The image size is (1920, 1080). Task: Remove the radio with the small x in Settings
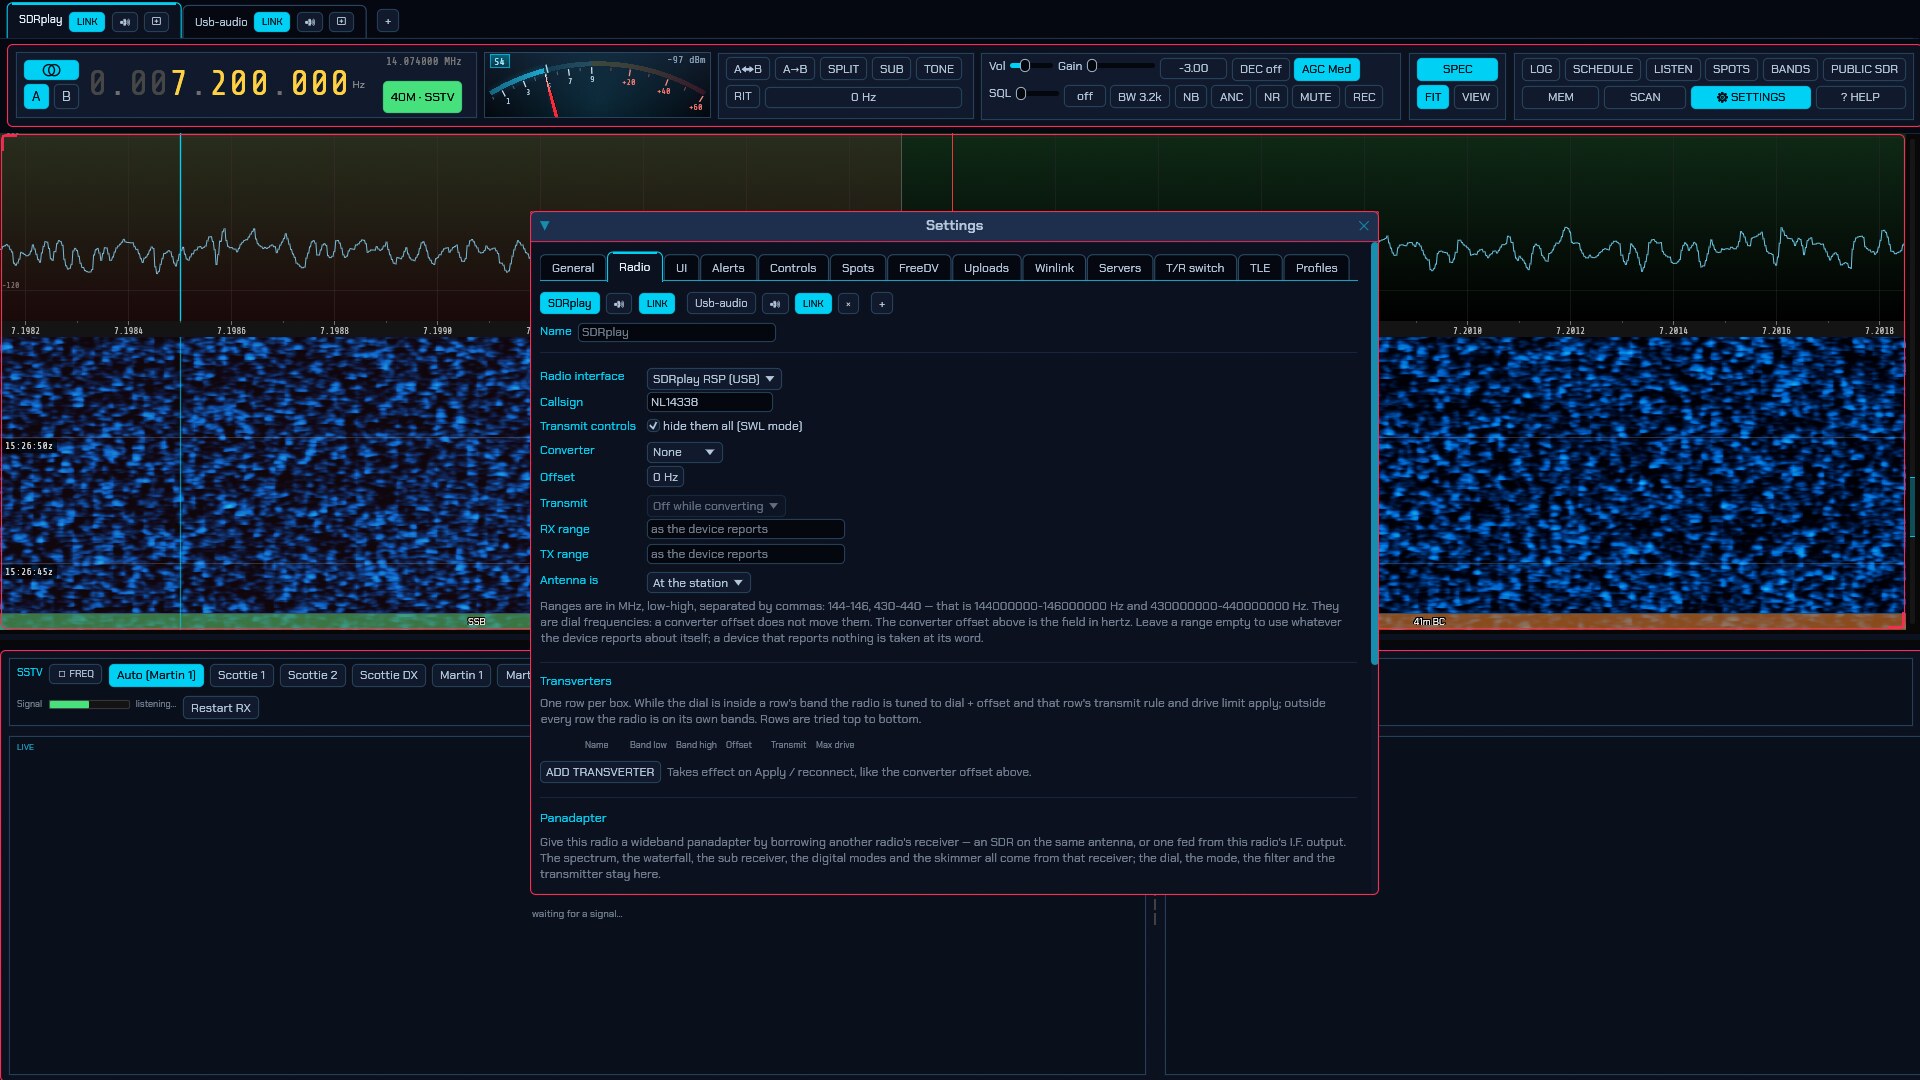click(848, 303)
